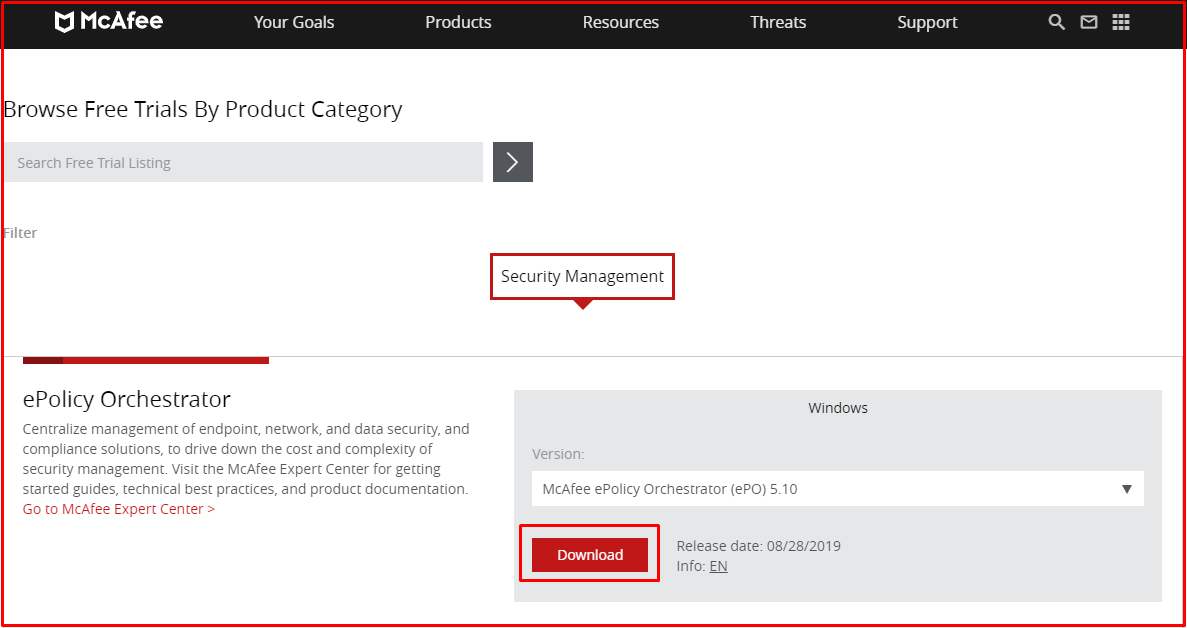This screenshot has height=628, width=1187.
Task: Open the Products menu
Action: (458, 23)
